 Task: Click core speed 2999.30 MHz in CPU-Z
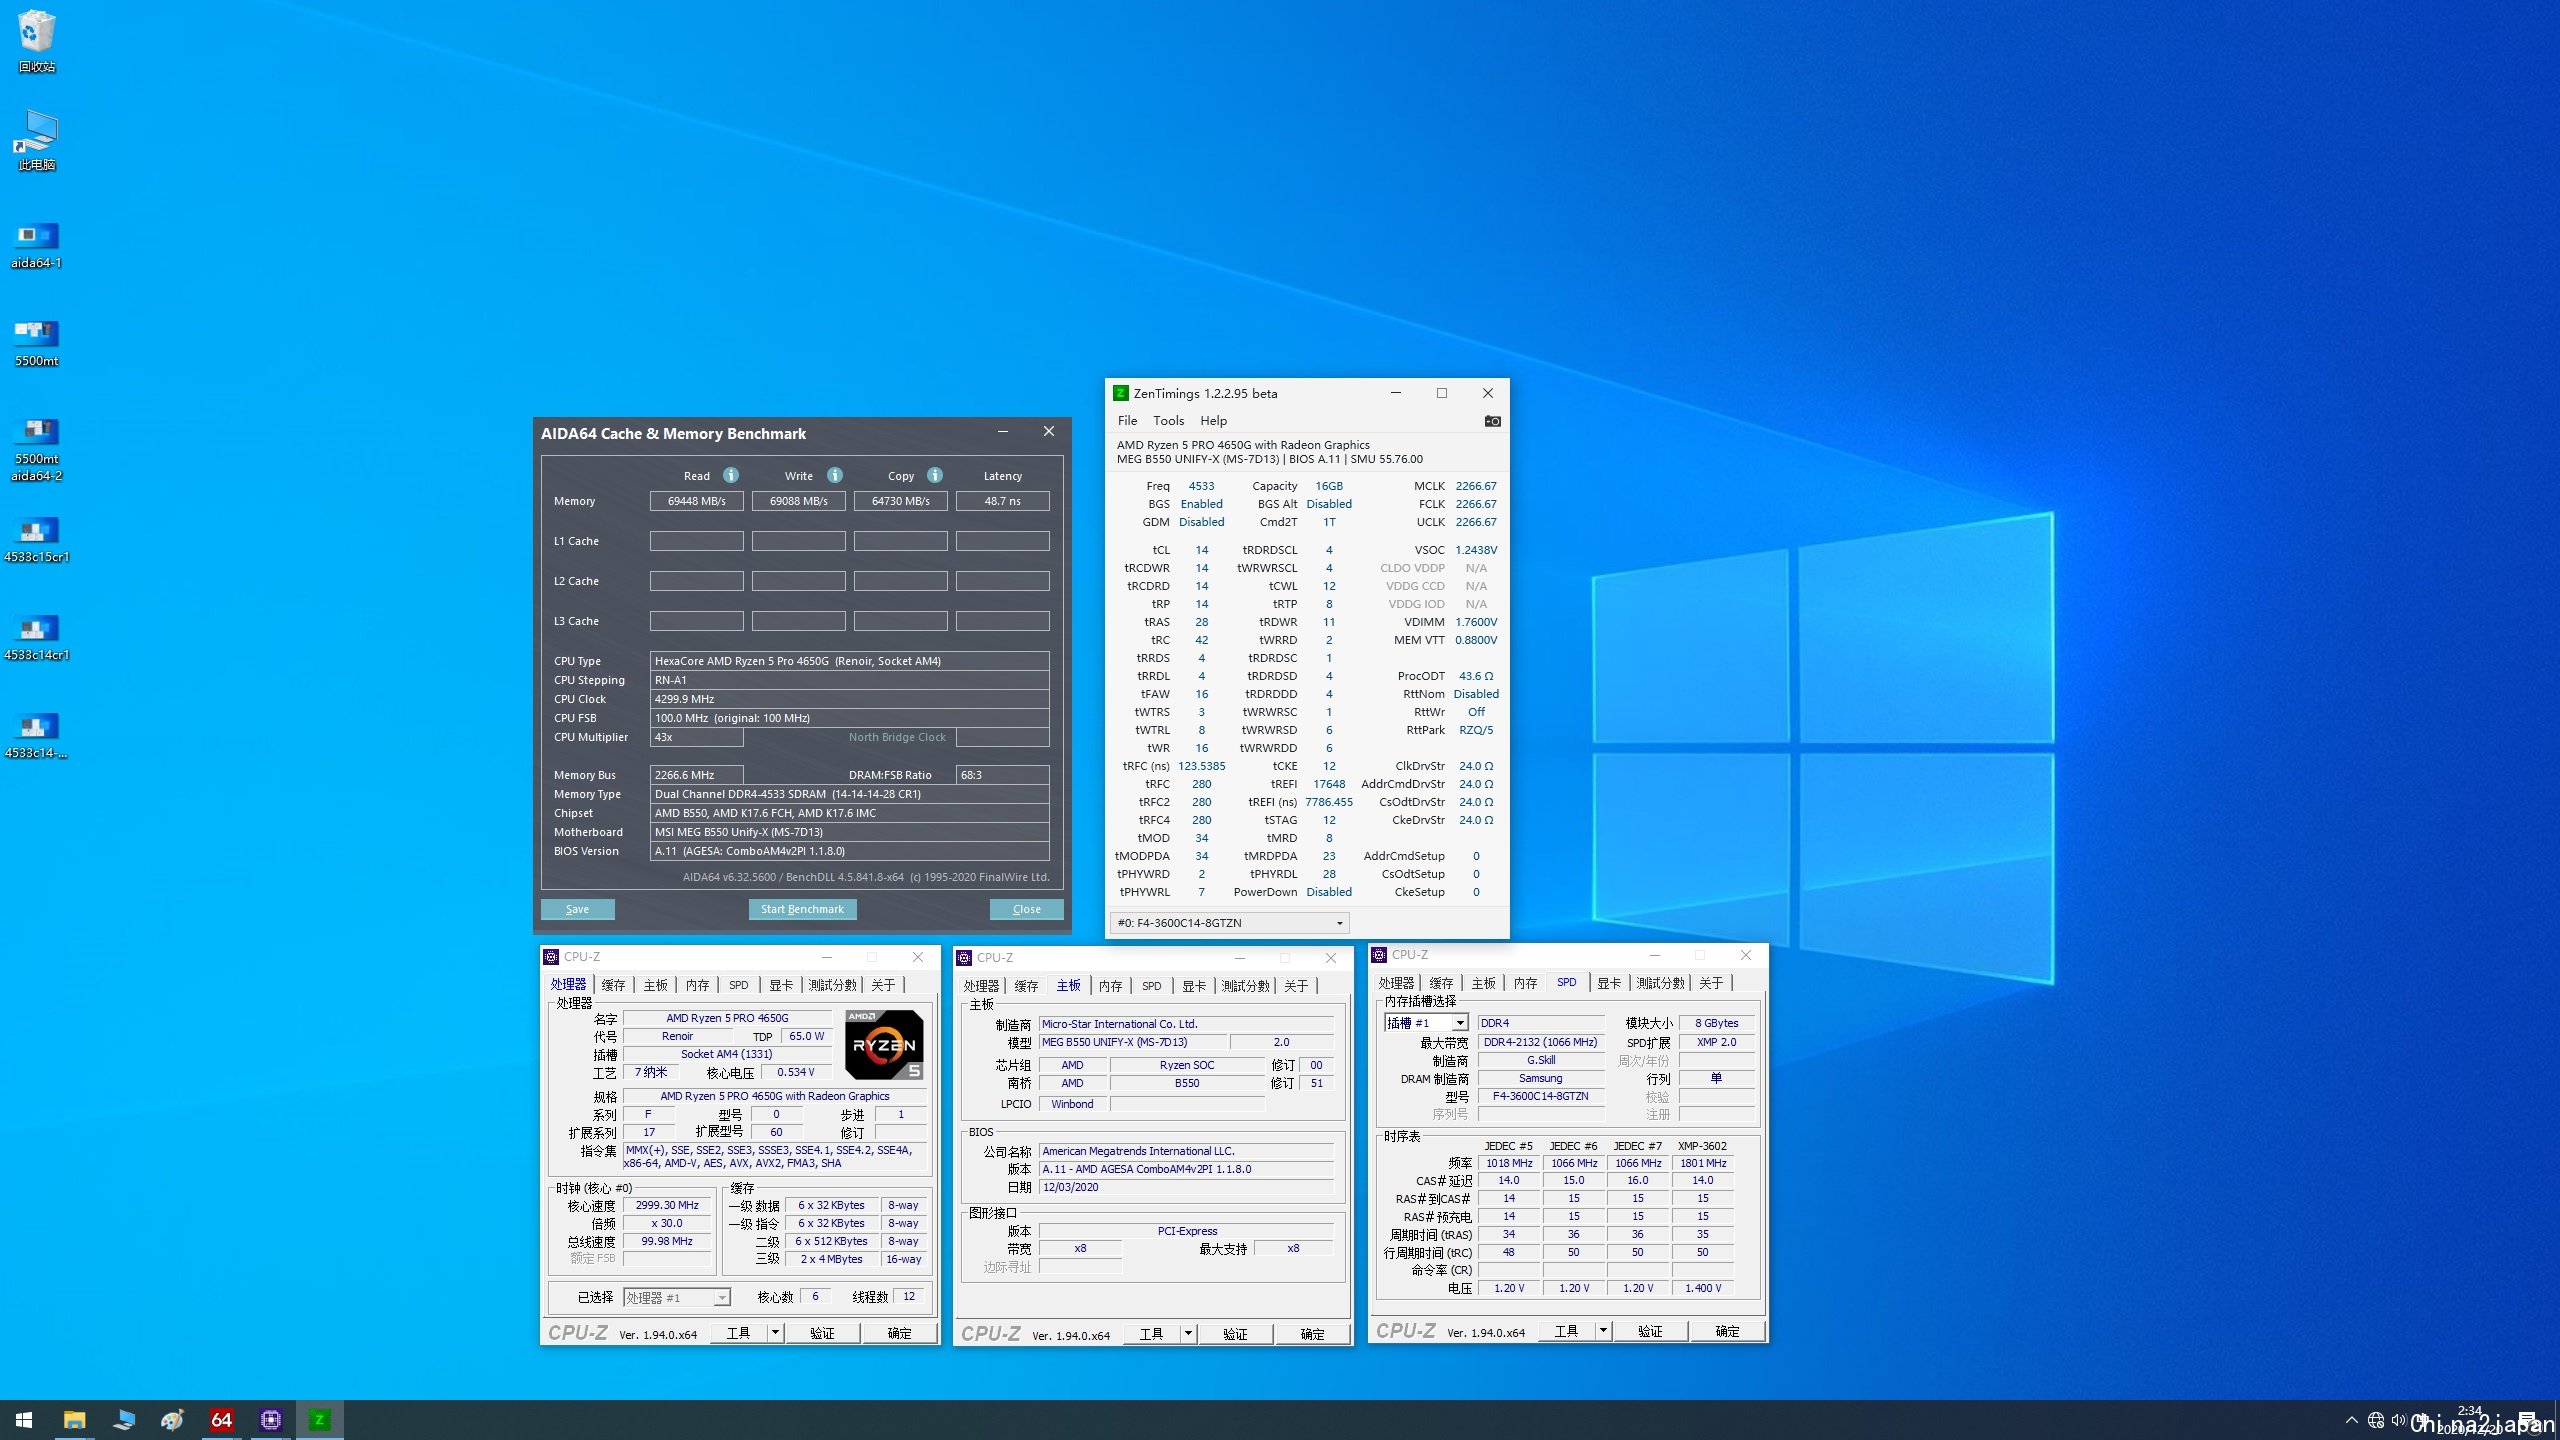[667, 1206]
